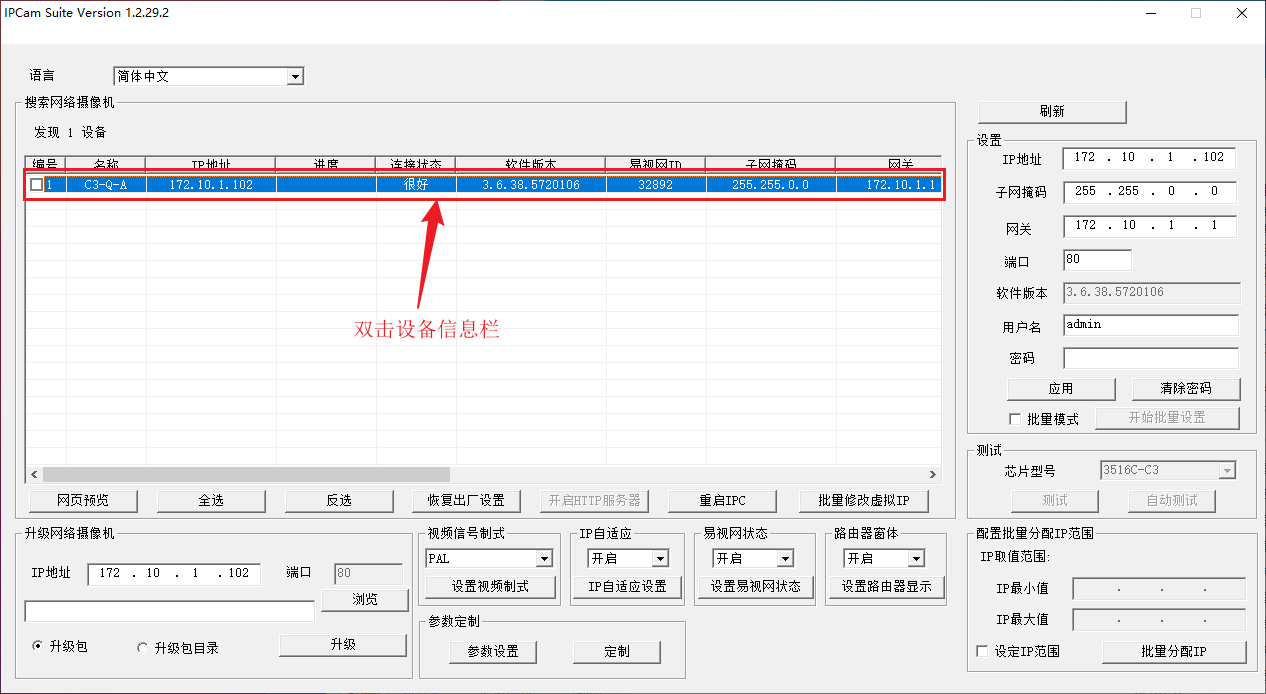The height and width of the screenshot is (694, 1266).
Task: Click the empty 密码 password field
Action: point(1150,358)
